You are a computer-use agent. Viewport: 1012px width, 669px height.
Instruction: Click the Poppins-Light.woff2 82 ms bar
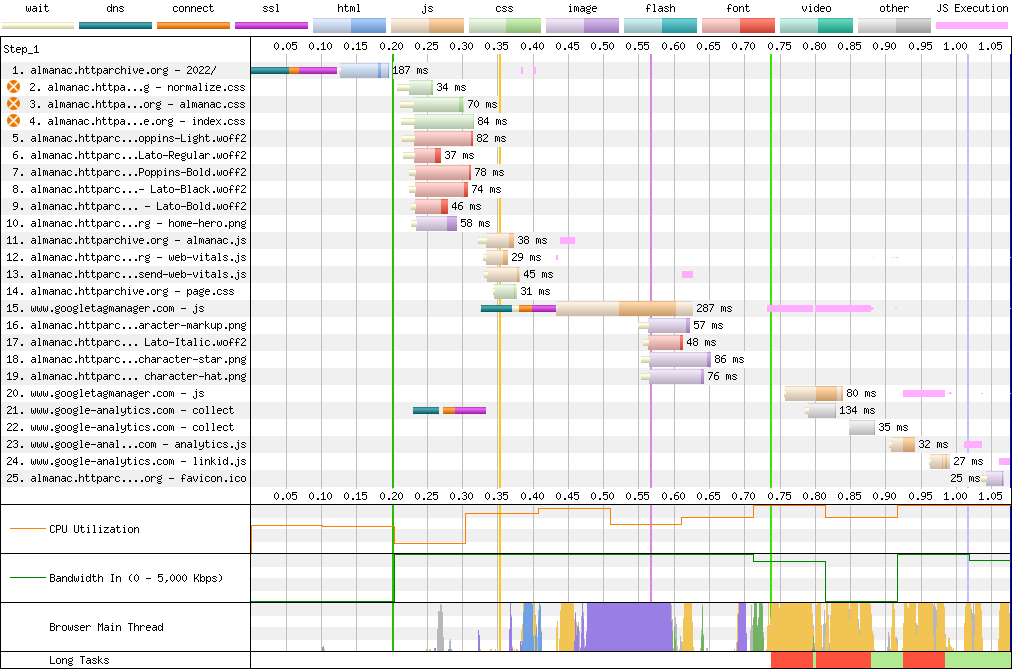pos(442,138)
